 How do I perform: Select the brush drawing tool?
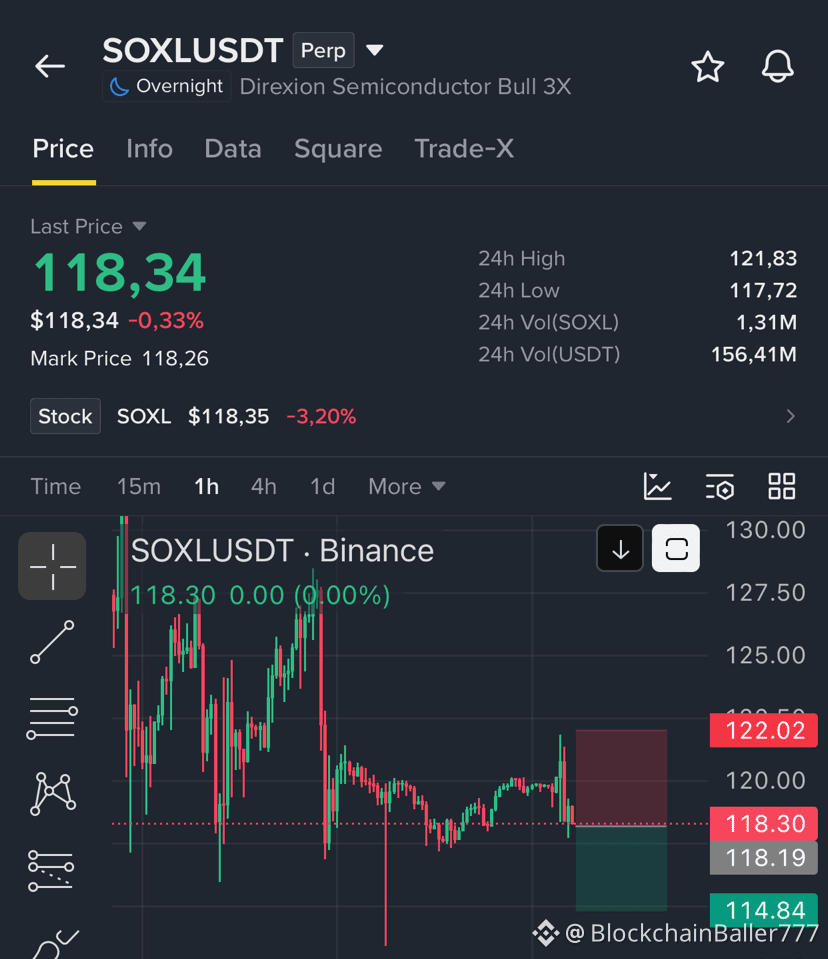54,944
